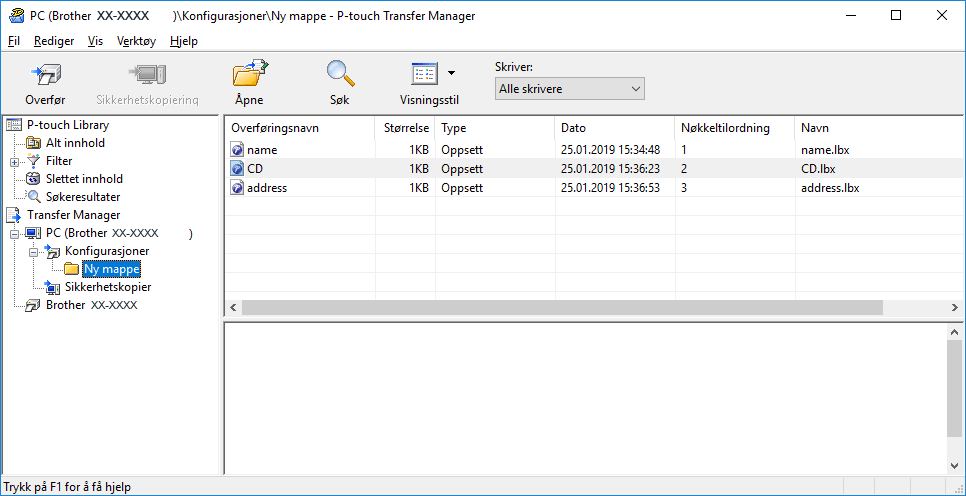Viewport: 966px width, 496px height.
Task: Open the Skriver combo box
Action: click(569, 89)
